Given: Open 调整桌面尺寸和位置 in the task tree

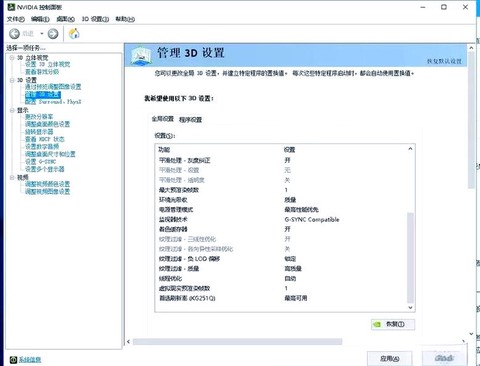Looking at the screenshot, I should [50, 154].
